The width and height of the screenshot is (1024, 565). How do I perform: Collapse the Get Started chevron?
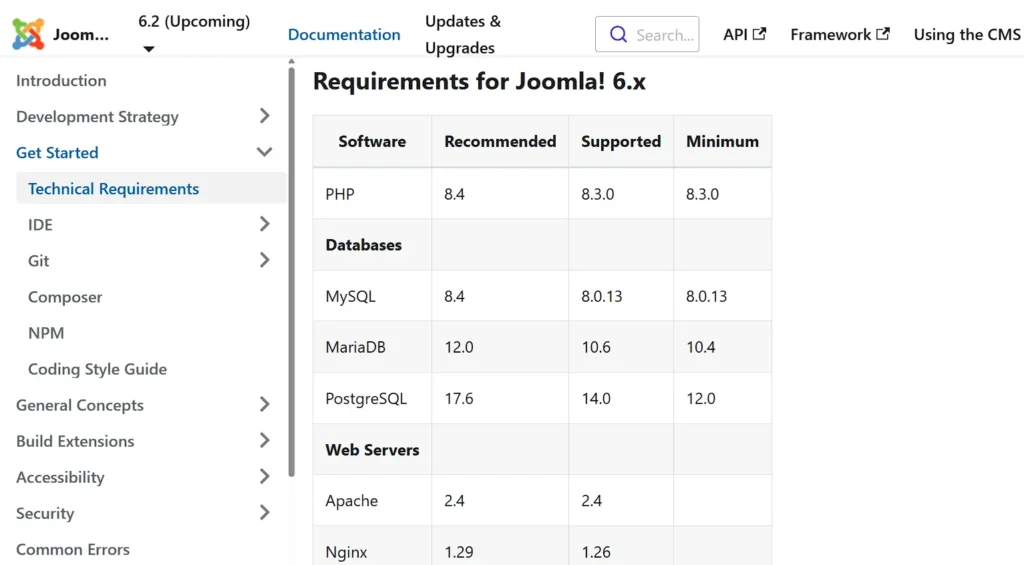click(x=264, y=152)
